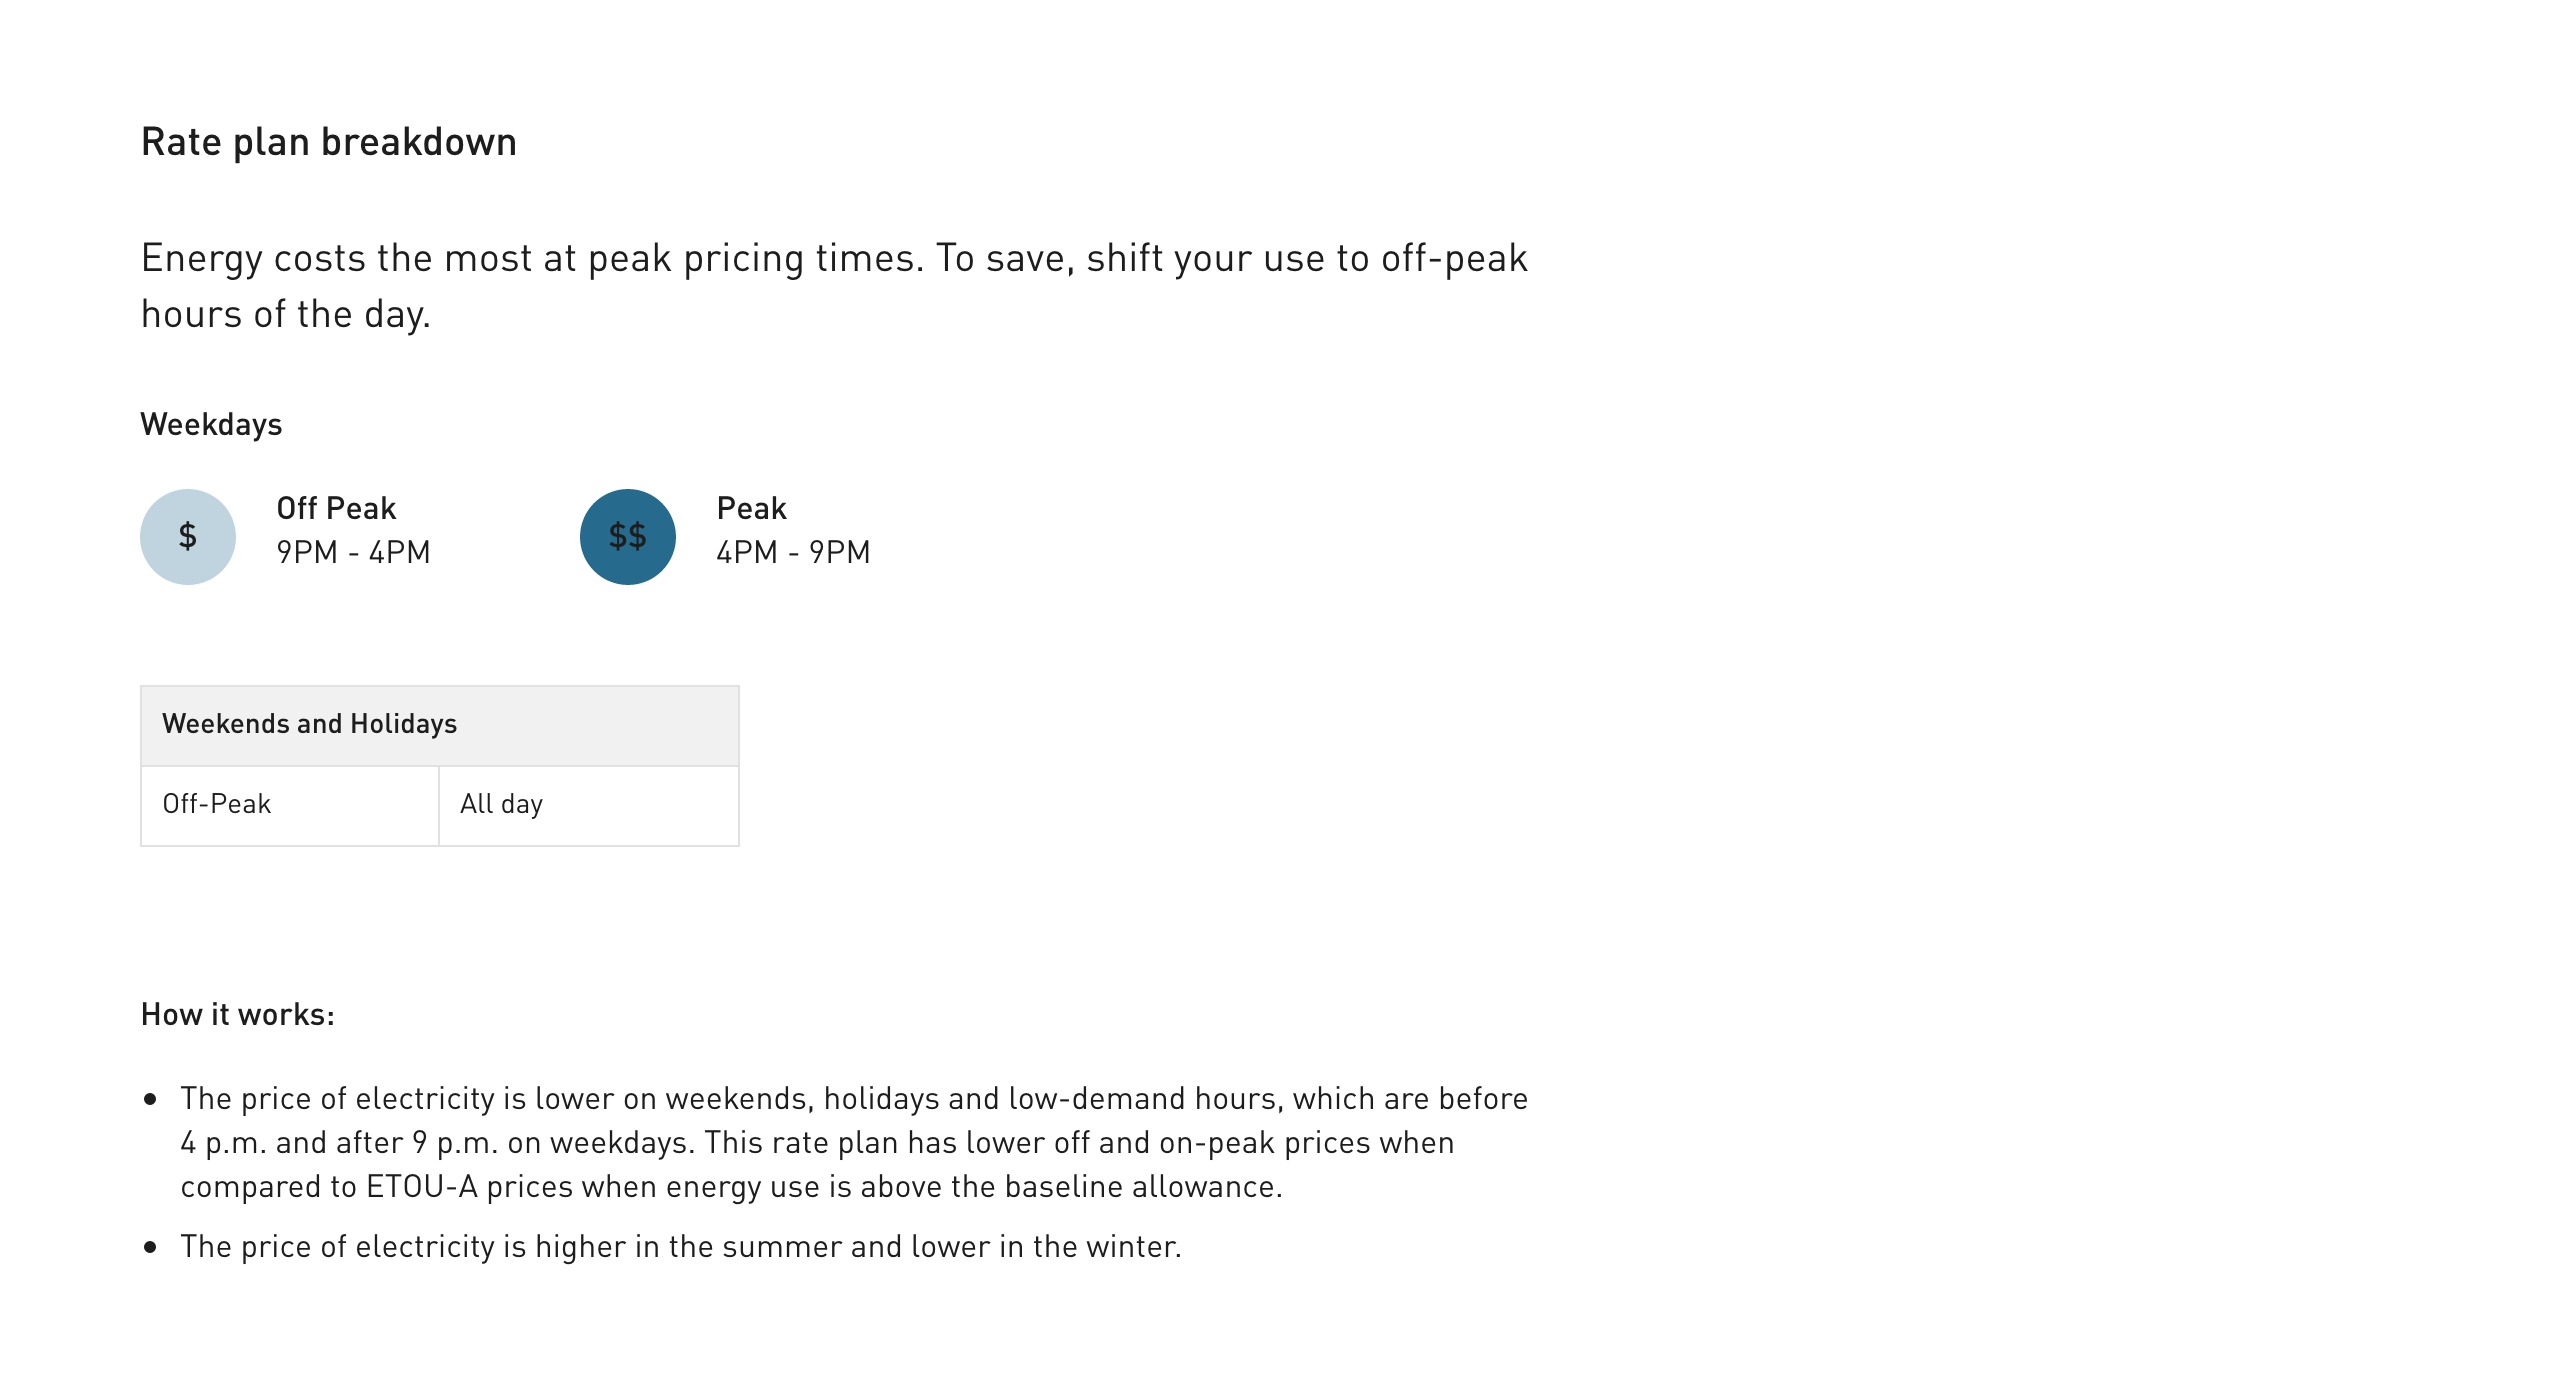Screen dimensions: 2560x1383
Task: Click the words 'off-peak' in intro paragraph
Action: (x=1455, y=259)
